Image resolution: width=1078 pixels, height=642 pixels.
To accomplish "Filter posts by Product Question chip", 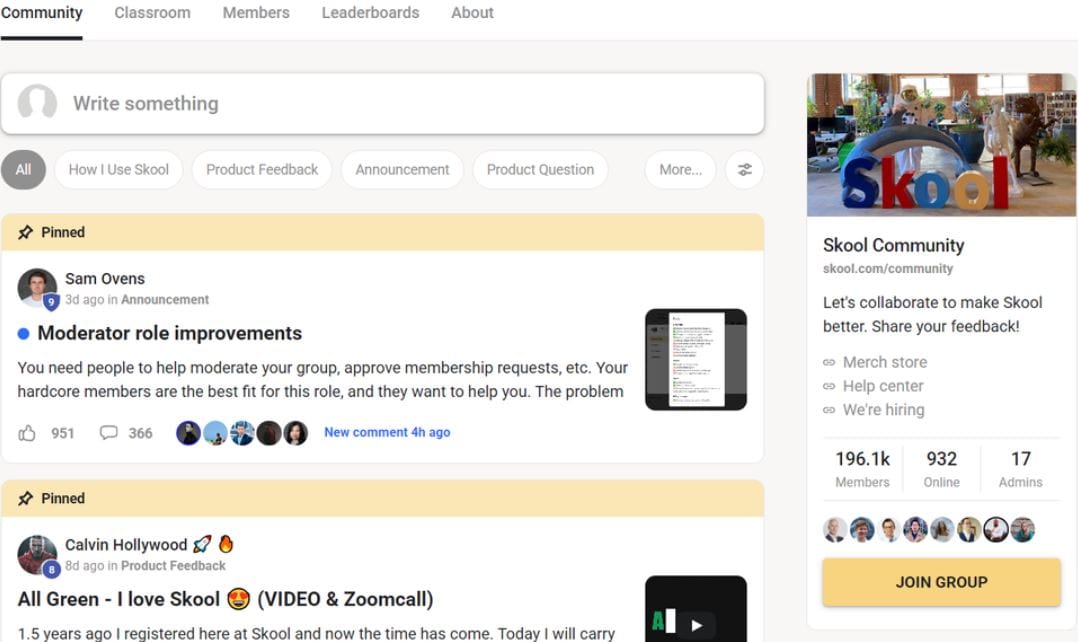I will pyautogui.click(x=540, y=170).
